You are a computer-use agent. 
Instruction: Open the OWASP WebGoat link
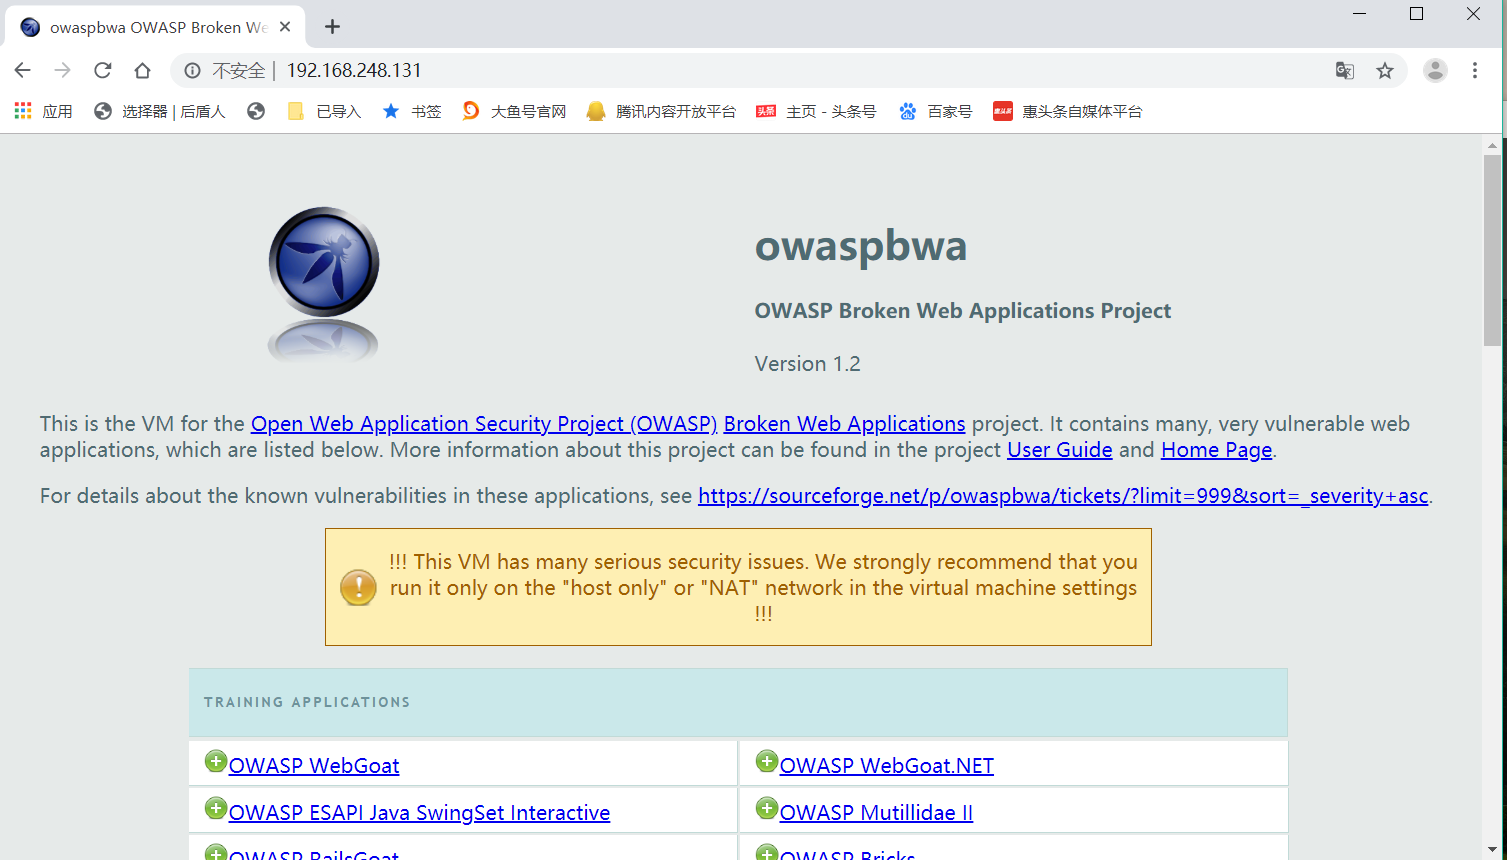[314, 766]
